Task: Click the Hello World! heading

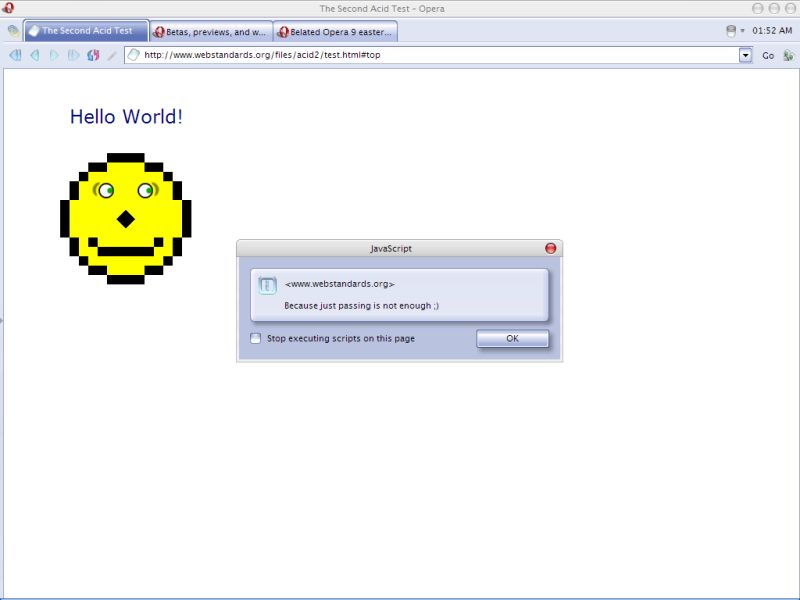Action: coord(126,117)
